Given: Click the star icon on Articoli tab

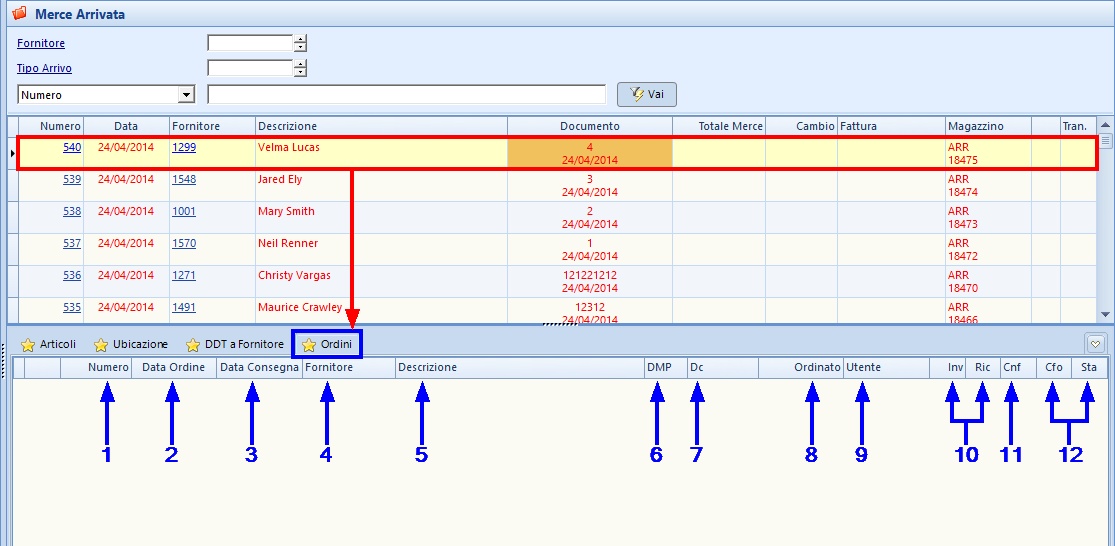Looking at the screenshot, I should point(28,345).
